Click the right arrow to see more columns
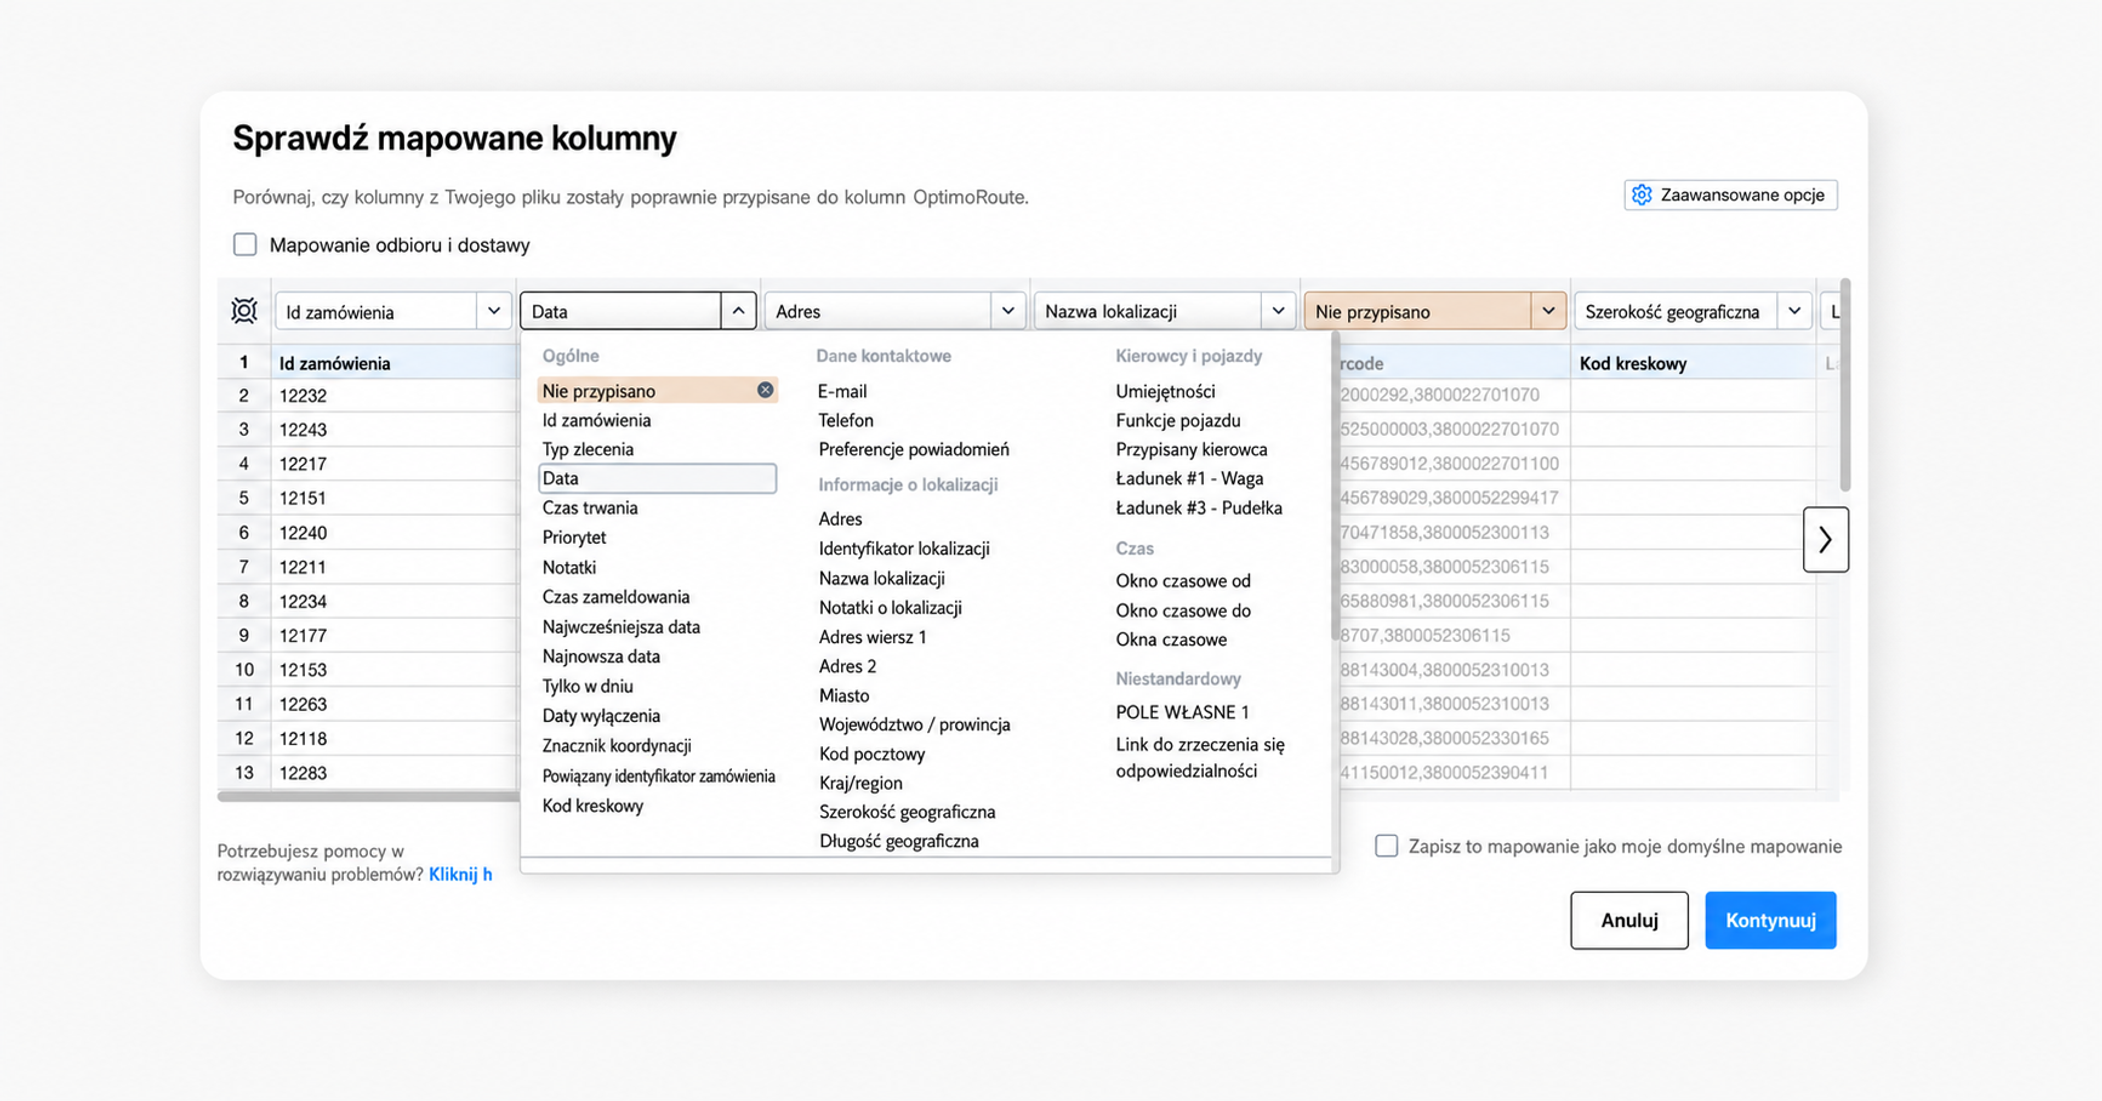Image resolution: width=2102 pixels, height=1101 pixels. click(x=1825, y=540)
